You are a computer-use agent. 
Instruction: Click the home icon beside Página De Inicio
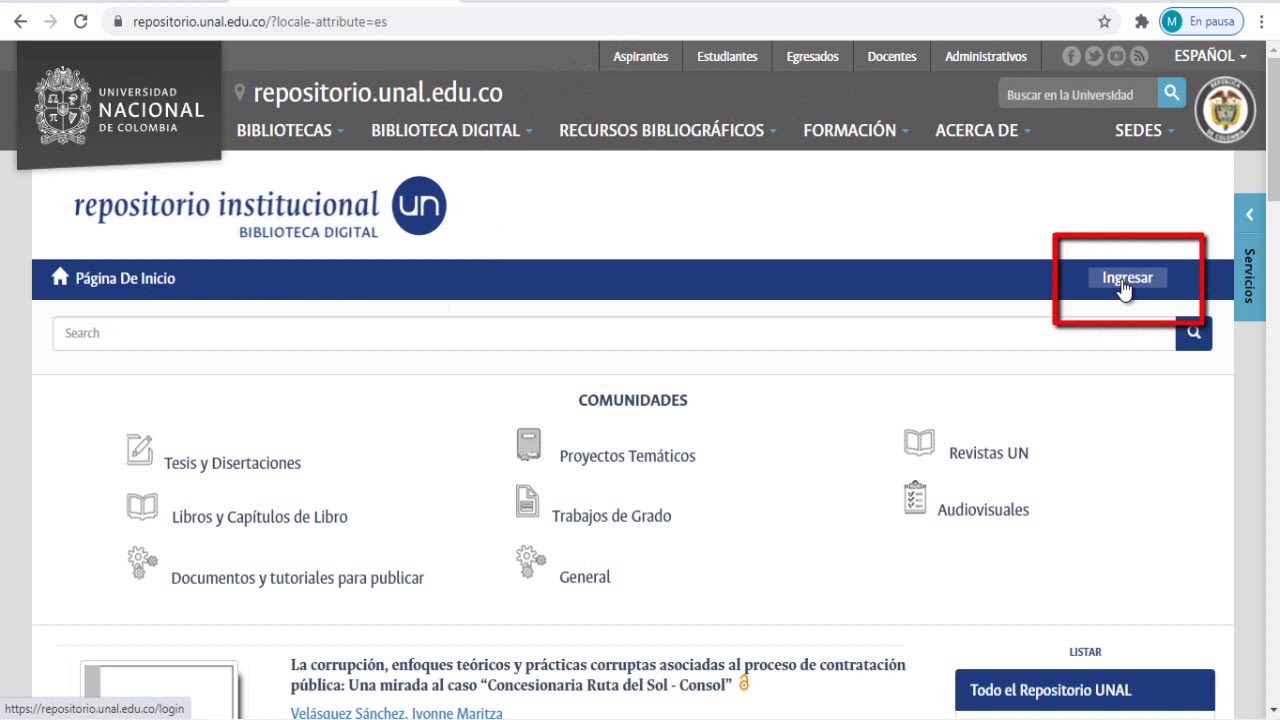tap(60, 277)
